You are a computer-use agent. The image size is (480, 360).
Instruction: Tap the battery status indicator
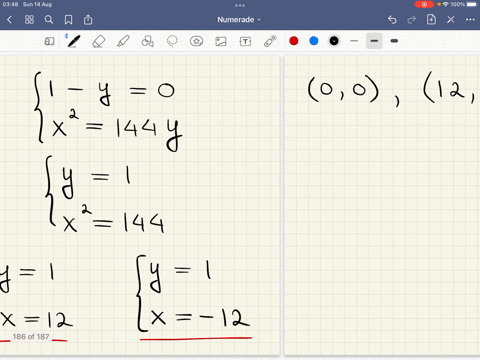(x=472, y=4)
